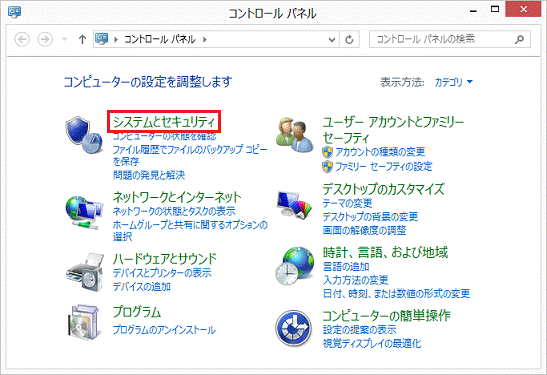
Task: Click the user accounts people icon
Action: pyautogui.click(x=295, y=135)
